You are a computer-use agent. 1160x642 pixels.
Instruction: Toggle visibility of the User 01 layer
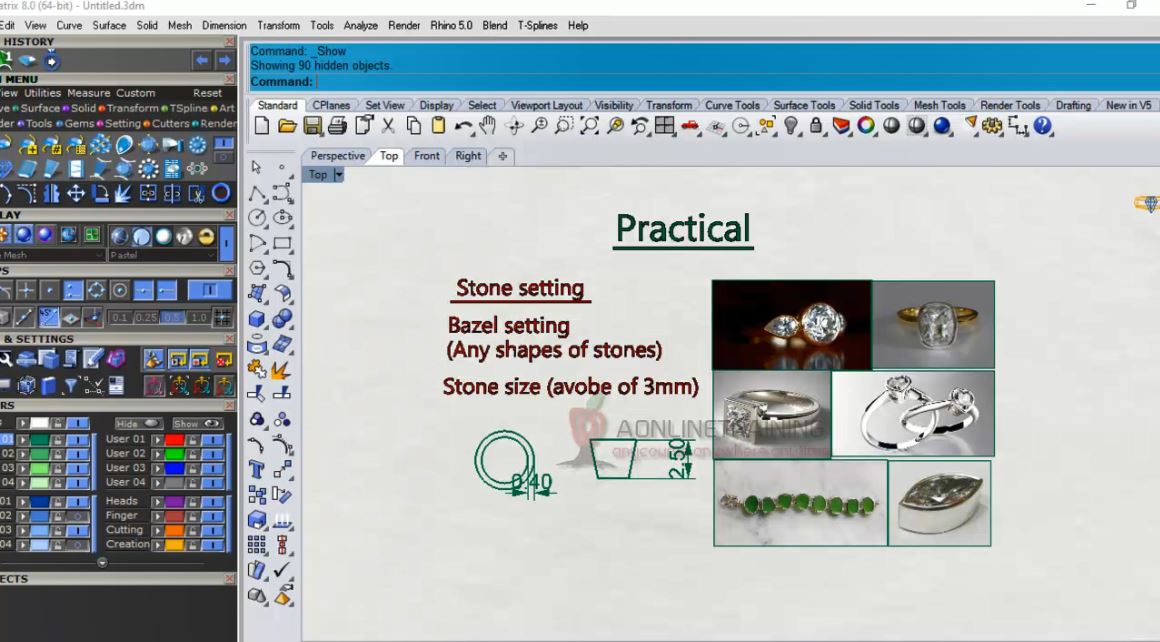tap(213, 439)
